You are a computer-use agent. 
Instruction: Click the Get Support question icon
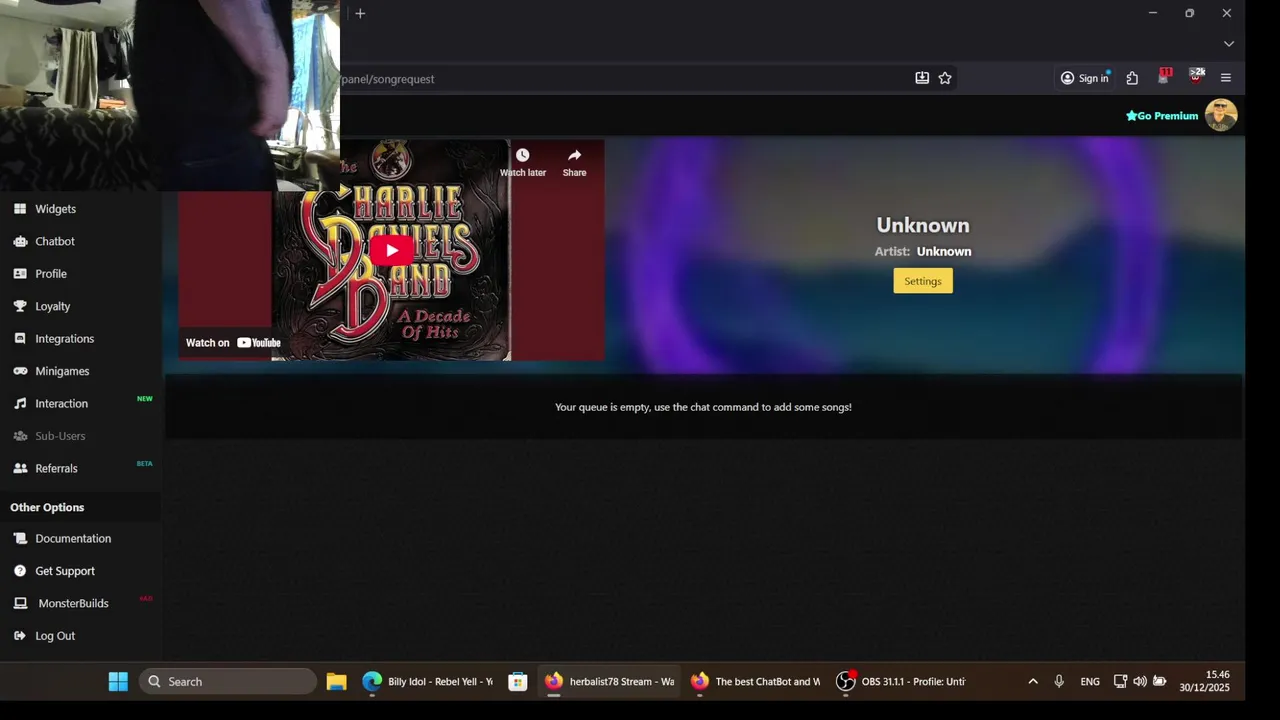[20, 571]
